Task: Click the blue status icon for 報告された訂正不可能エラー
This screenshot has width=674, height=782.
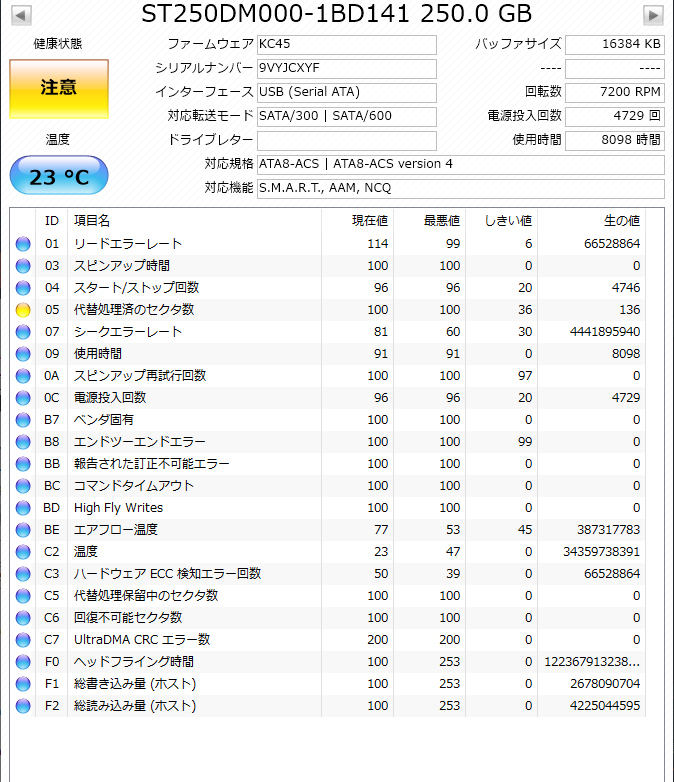Action: (23, 464)
